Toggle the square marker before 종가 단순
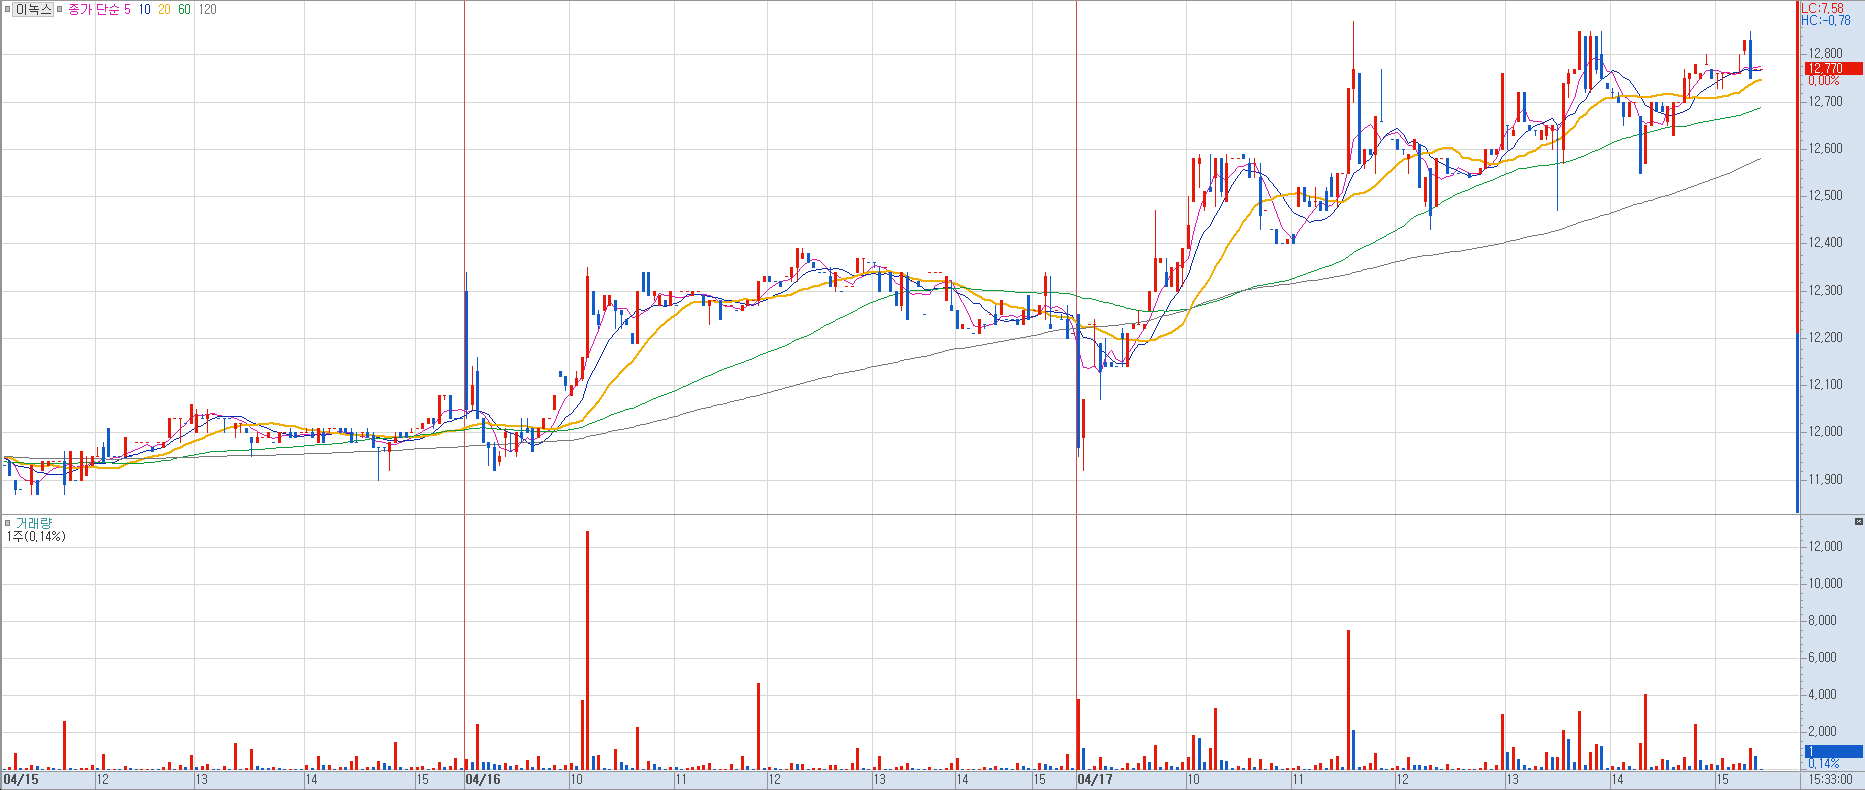 click(x=61, y=9)
